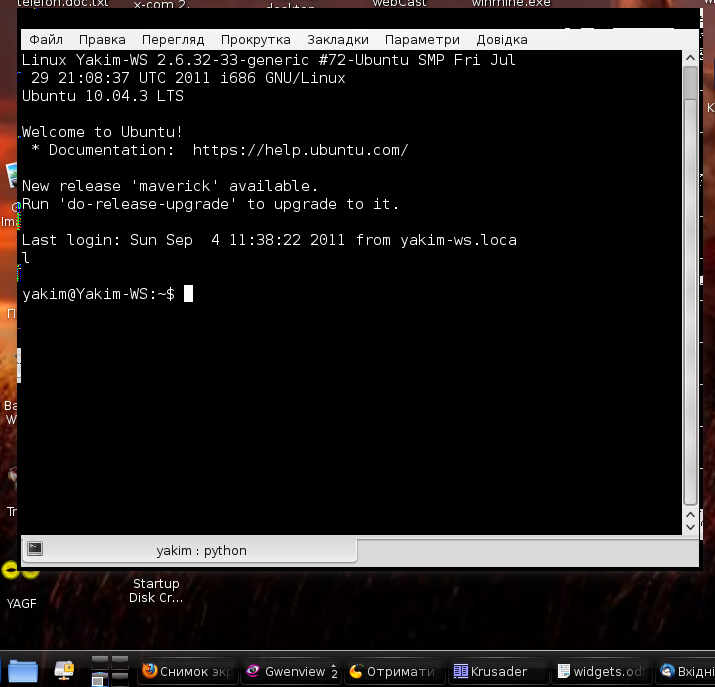715x687 pixels.
Task: Switch to the Вхідні mail taskbar entry
Action: click(687, 671)
